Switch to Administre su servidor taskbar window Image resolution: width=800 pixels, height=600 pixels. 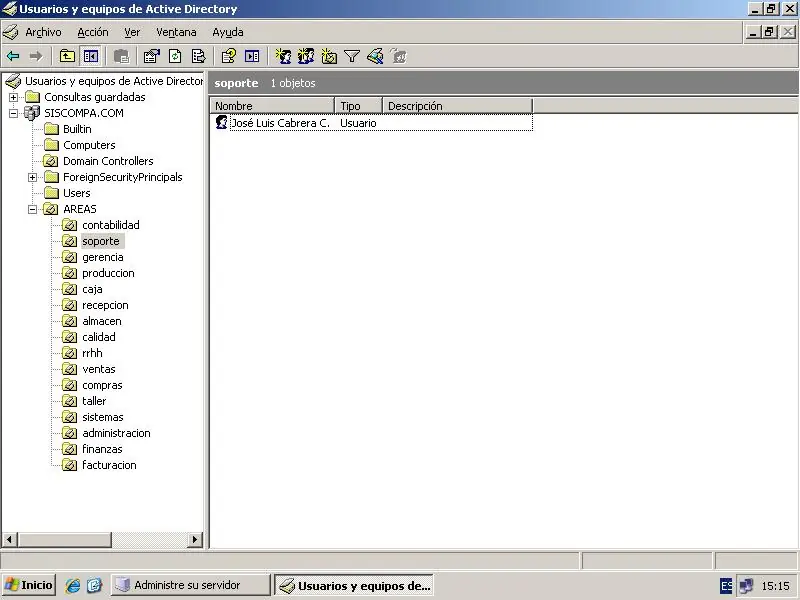point(190,585)
